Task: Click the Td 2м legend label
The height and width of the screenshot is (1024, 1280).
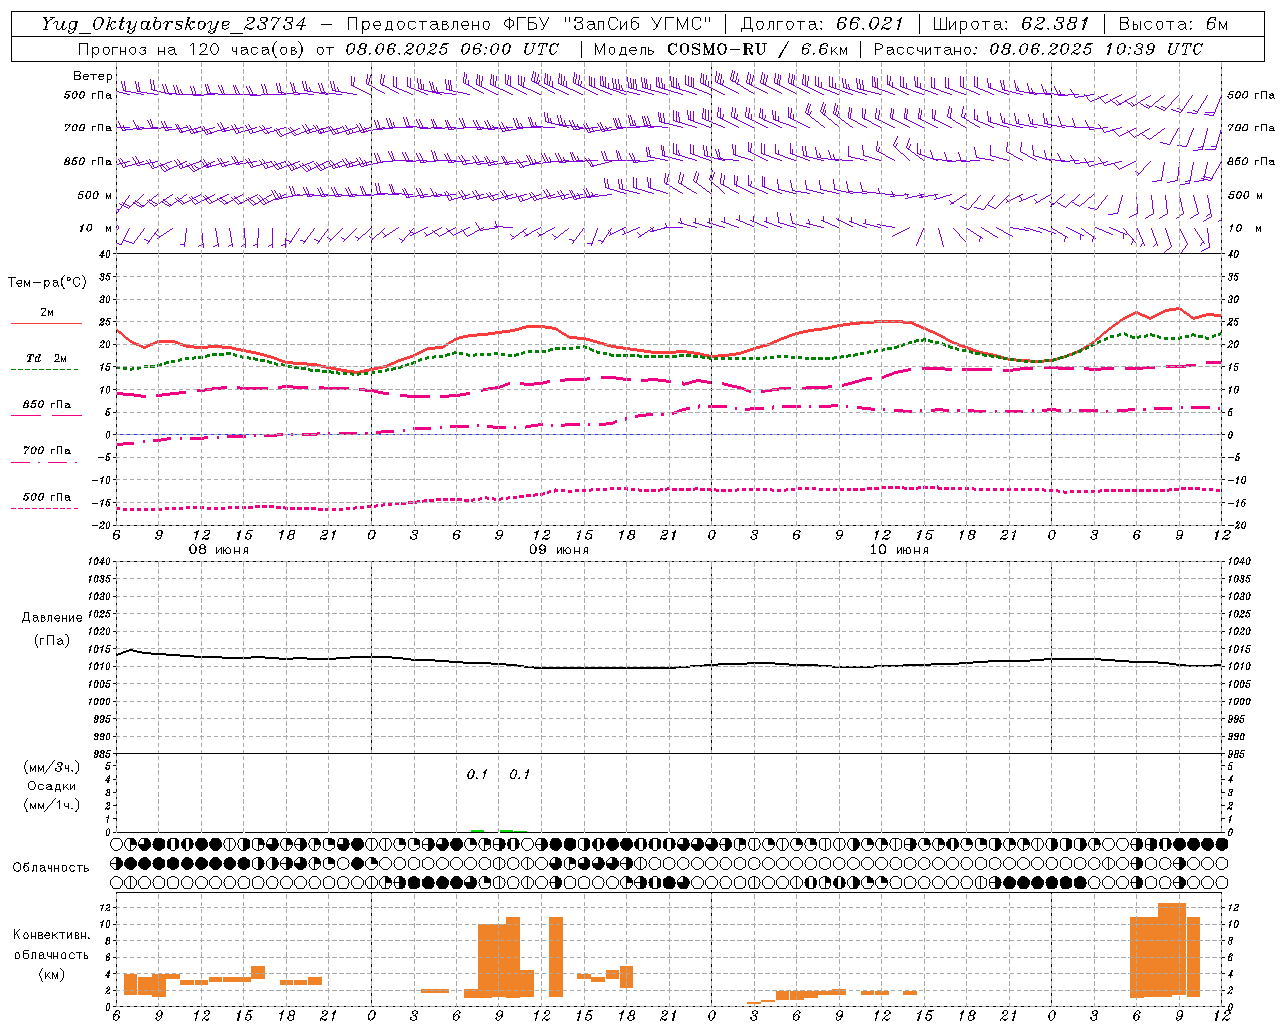Action: (46, 357)
